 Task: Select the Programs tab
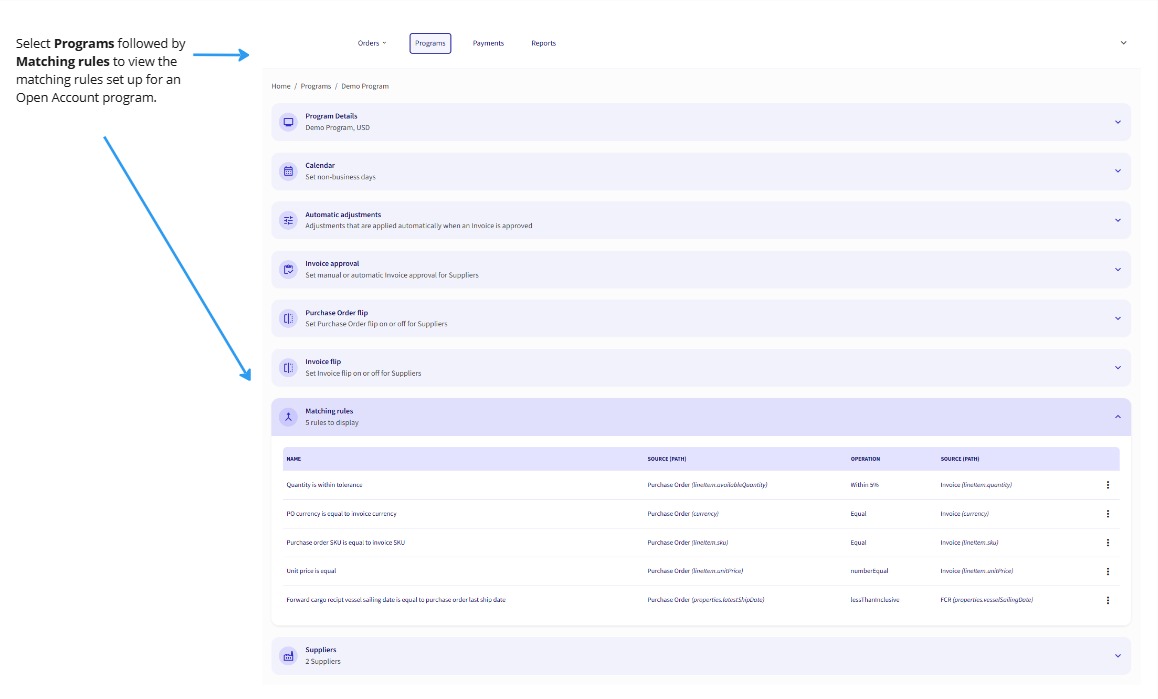pyautogui.click(x=430, y=43)
